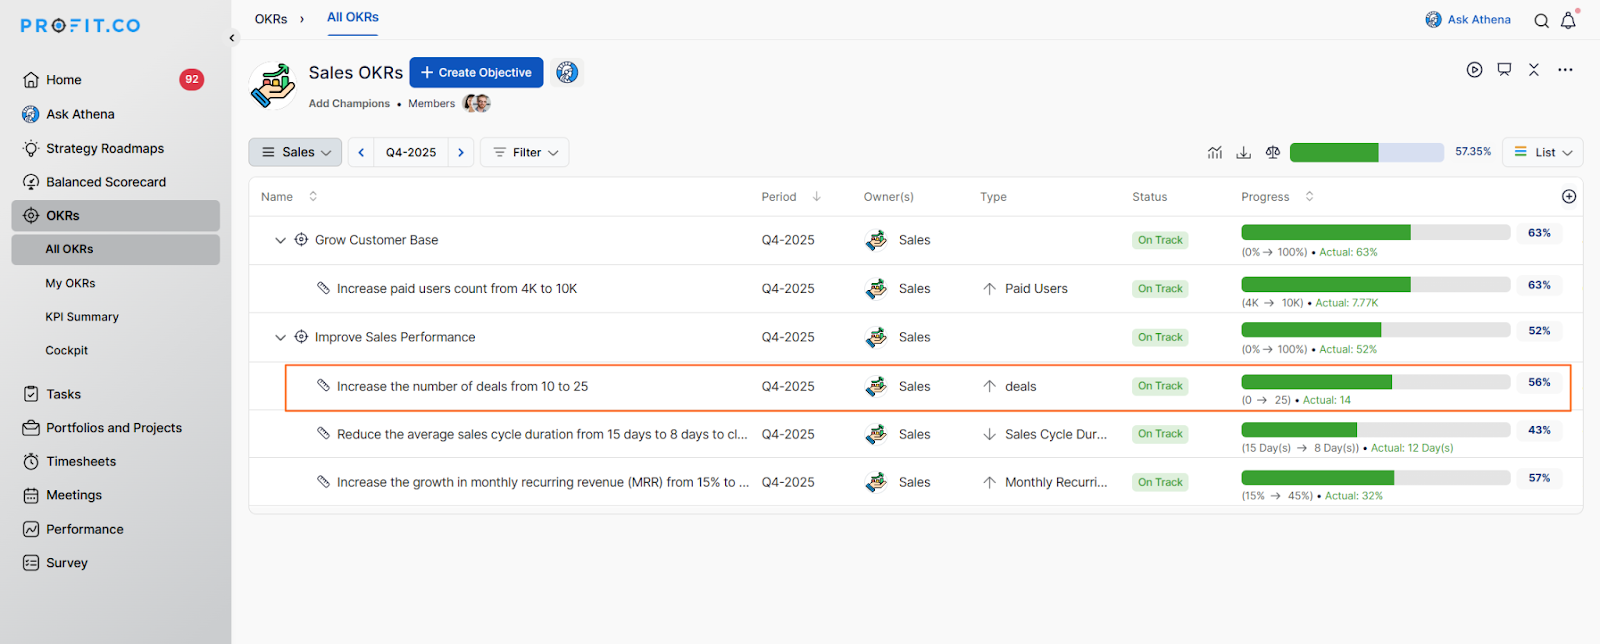Click the balance scale icon
This screenshot has height=644, width=1600.
[x=1273, y=152]
